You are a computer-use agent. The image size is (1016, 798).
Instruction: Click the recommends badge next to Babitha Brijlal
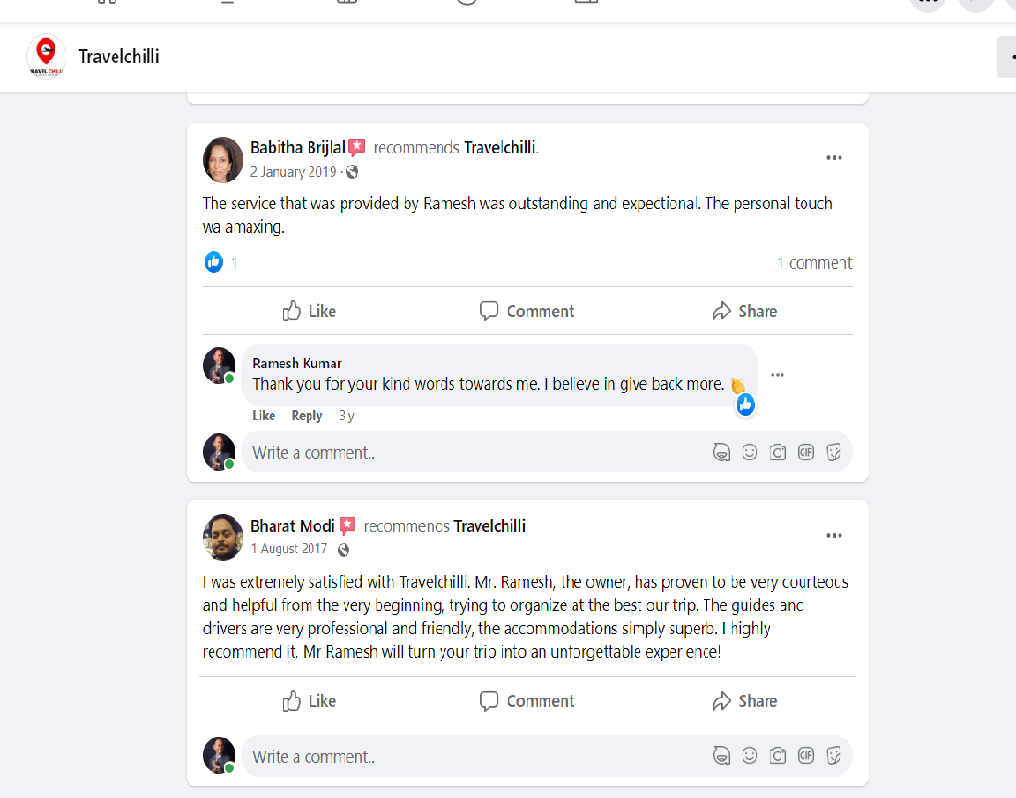click(357, 146)
